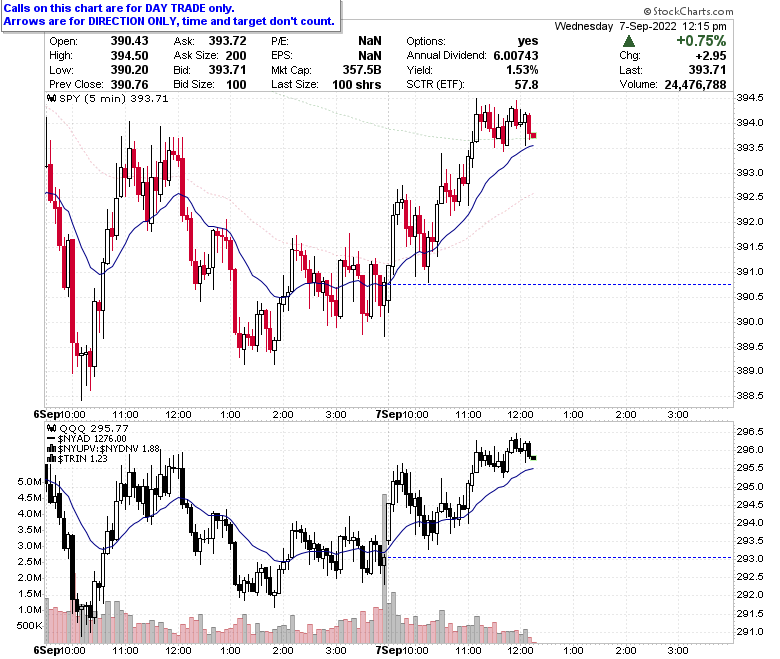Click the 'DAY TRADE only' annotation line

[119, 8]
